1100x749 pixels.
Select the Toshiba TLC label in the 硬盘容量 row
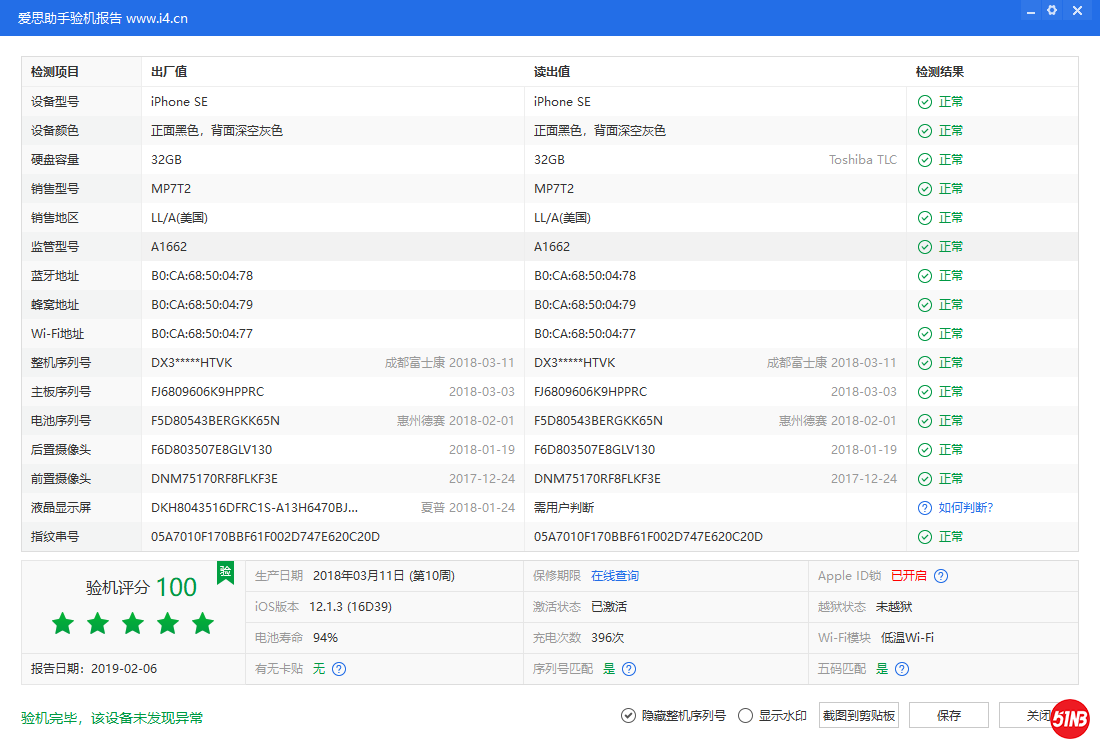[862, 159]
